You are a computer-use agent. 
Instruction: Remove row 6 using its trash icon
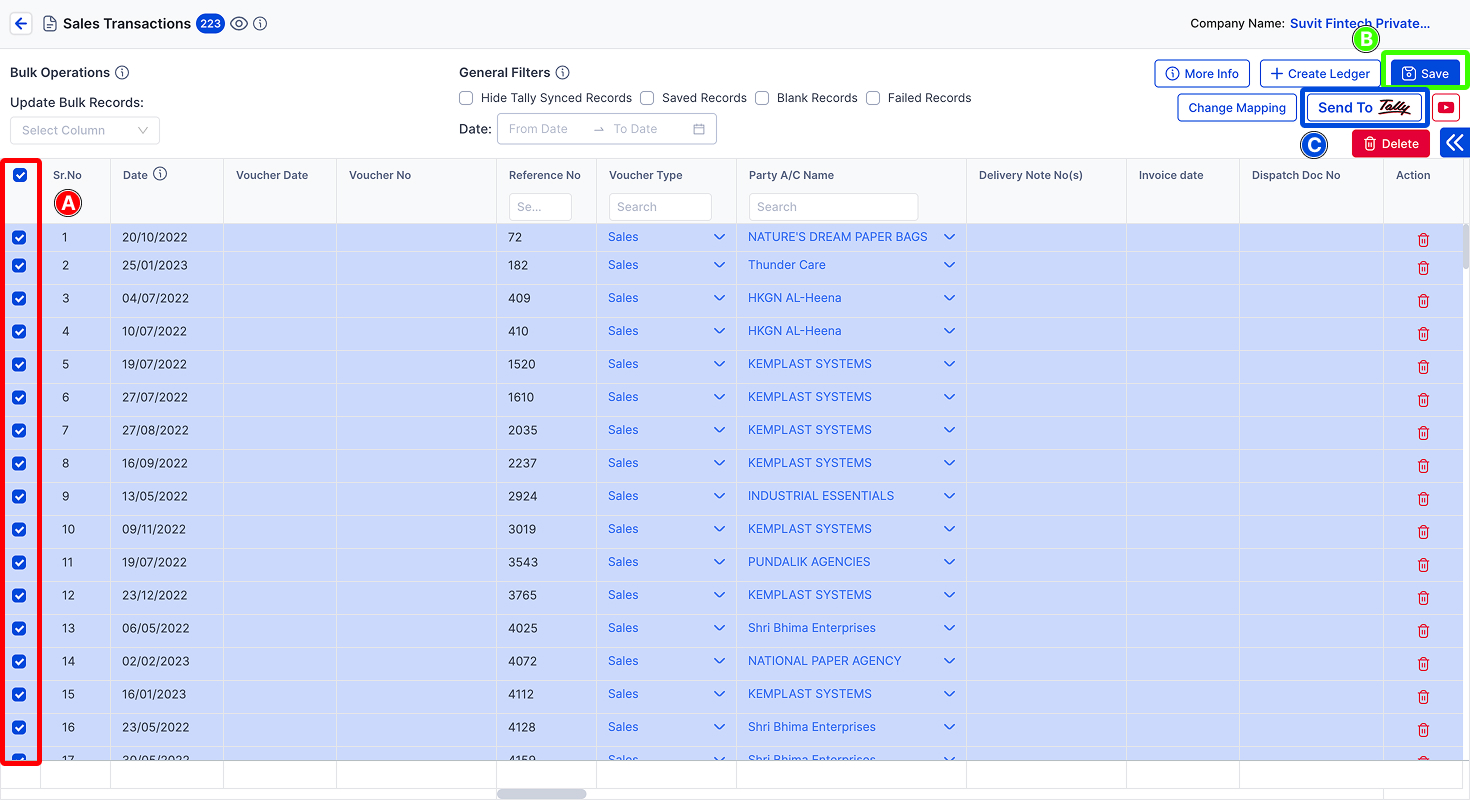point(1423,400)
